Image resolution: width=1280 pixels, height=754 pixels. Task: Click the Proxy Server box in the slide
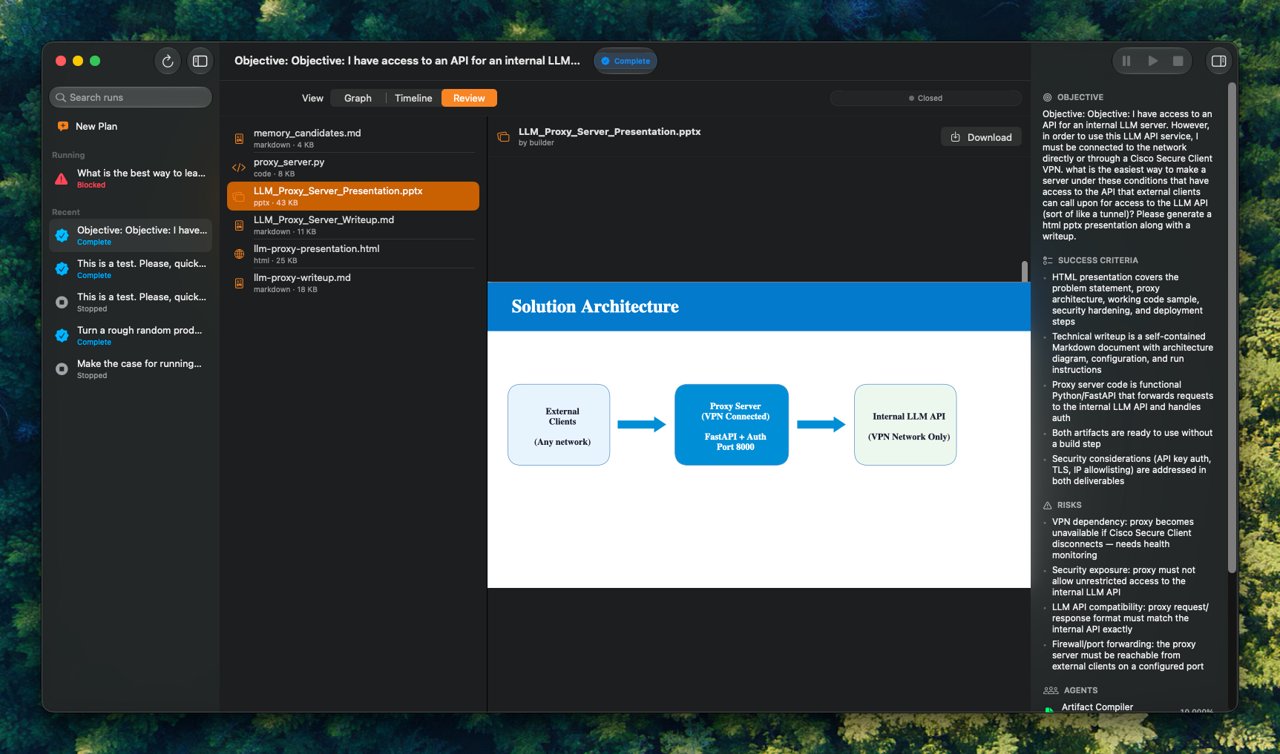coord(732,425)
